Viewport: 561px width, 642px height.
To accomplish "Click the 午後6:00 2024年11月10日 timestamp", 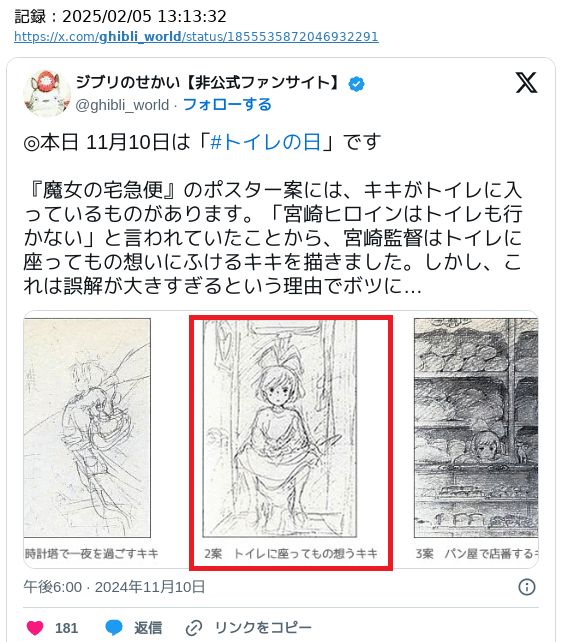I will pyautogui.click(x=114, y=587).
